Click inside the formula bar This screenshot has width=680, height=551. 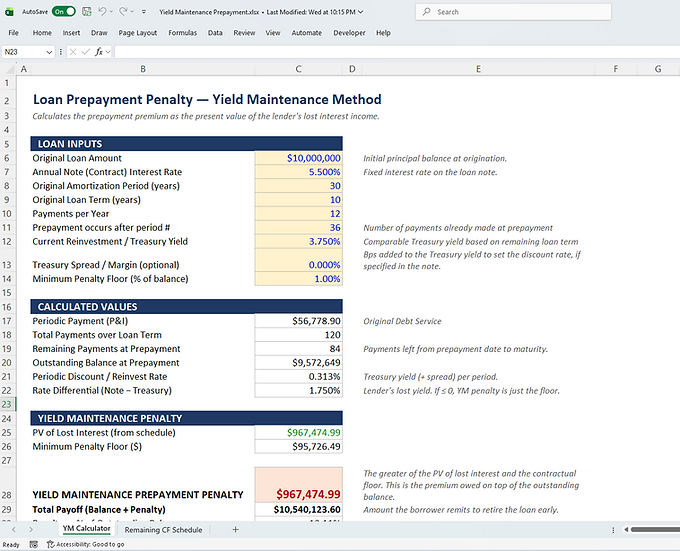click(x=397, y=52)
